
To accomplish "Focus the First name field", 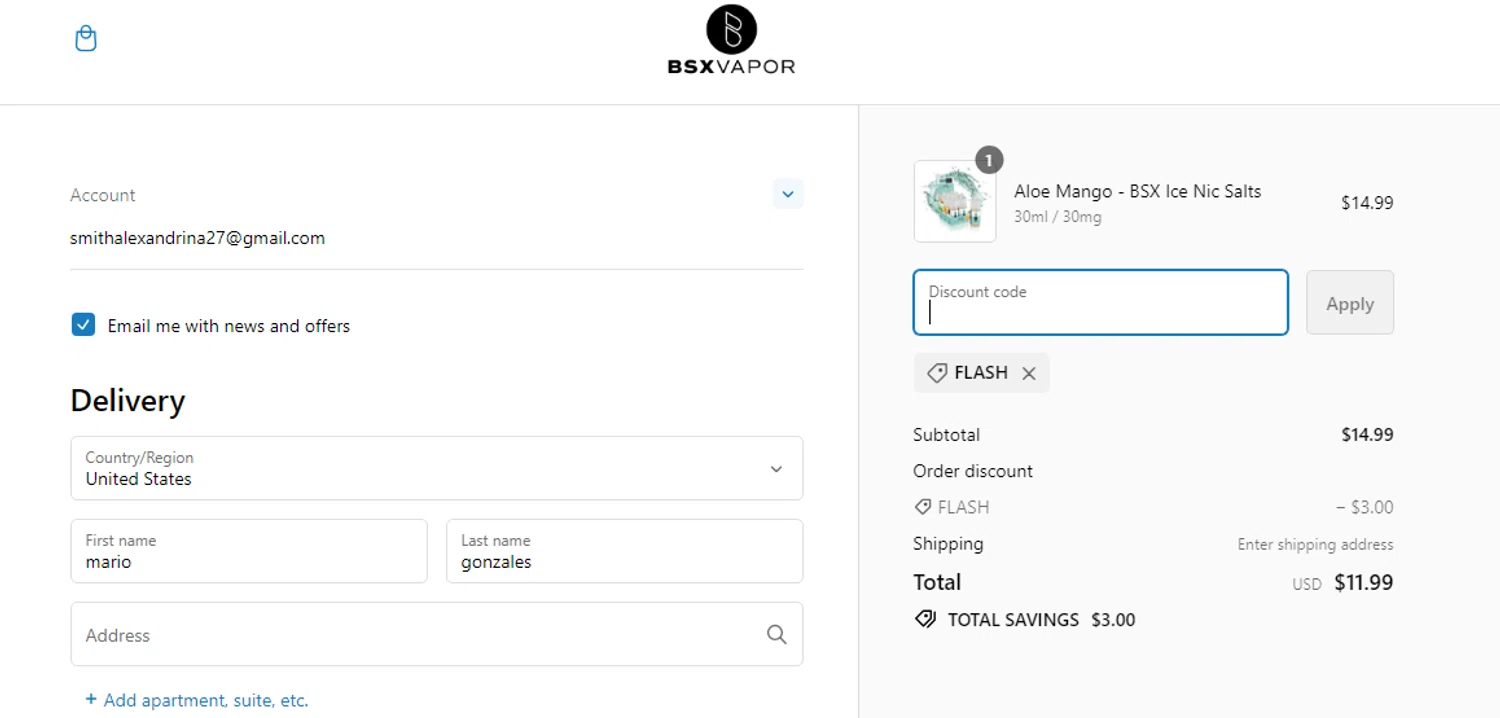I will coord(249,551).
